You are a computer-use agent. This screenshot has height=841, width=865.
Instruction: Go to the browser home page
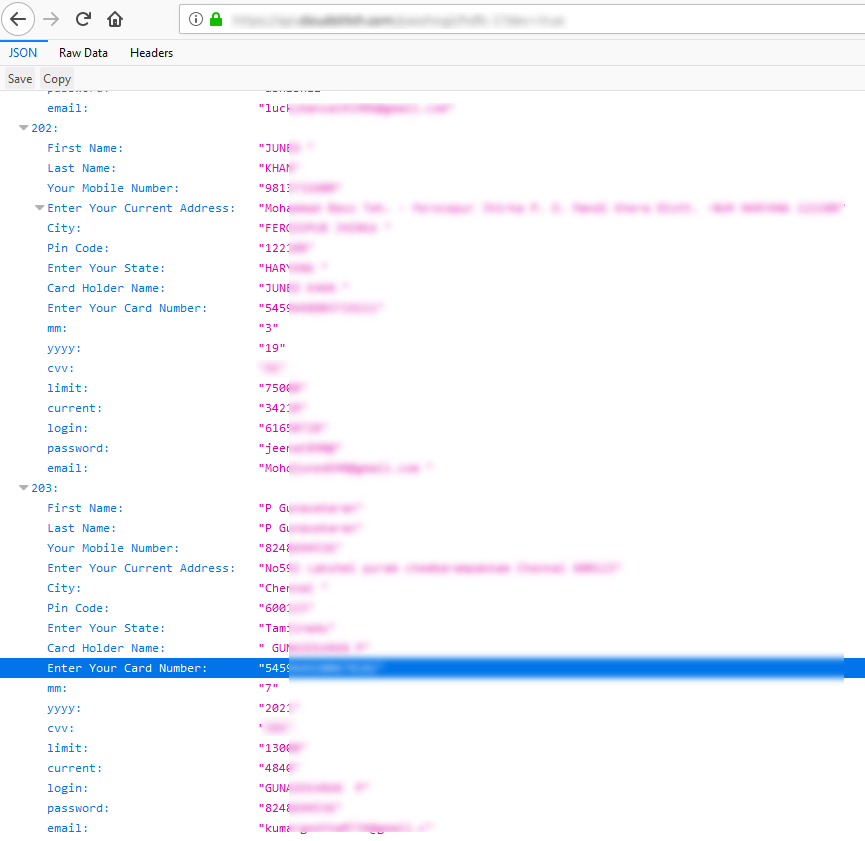[x=115, y=19]
